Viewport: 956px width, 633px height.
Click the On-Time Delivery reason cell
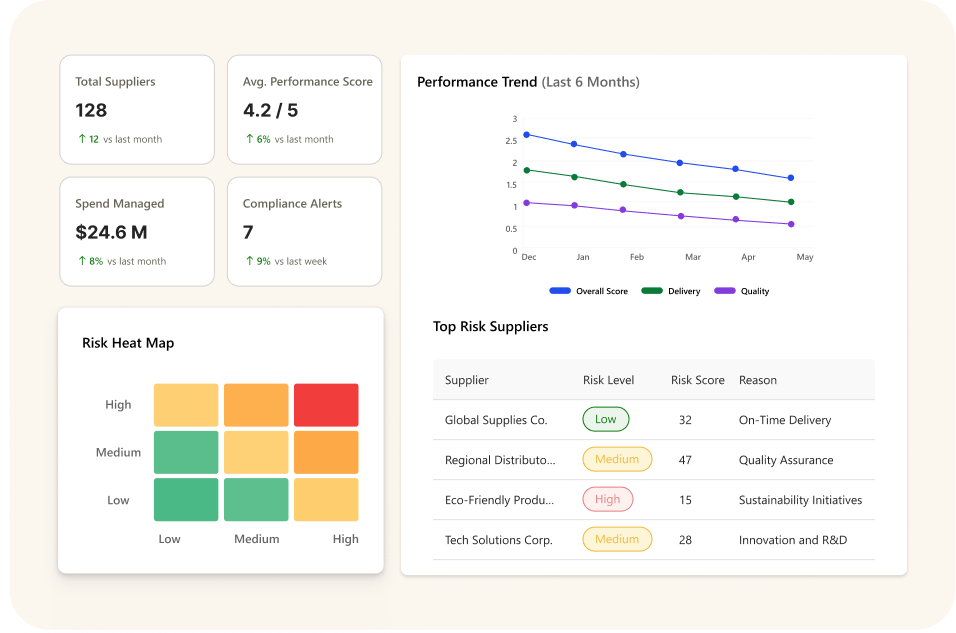tap(785, 420)
